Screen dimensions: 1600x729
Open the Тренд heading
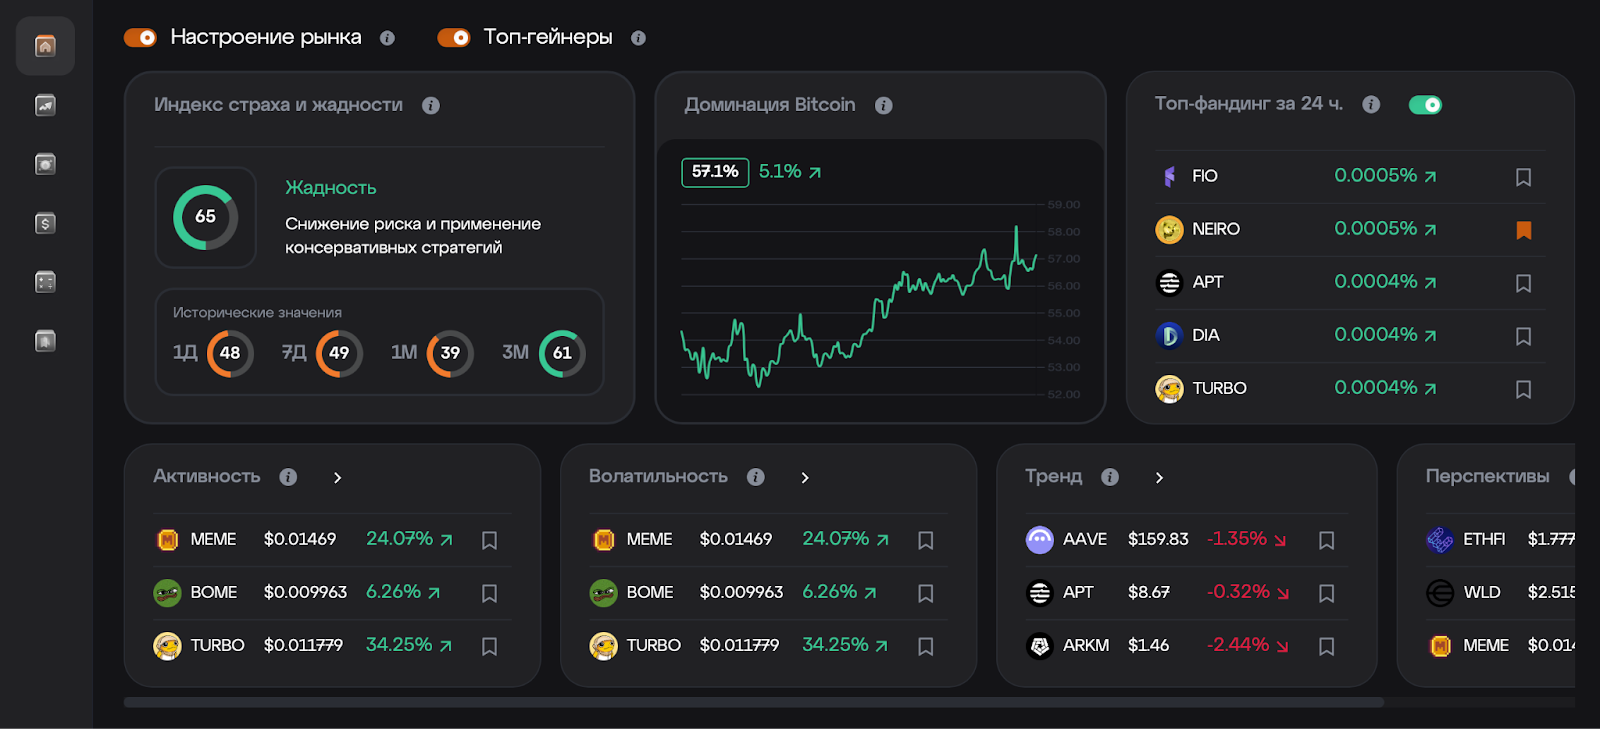(1053, 476)
